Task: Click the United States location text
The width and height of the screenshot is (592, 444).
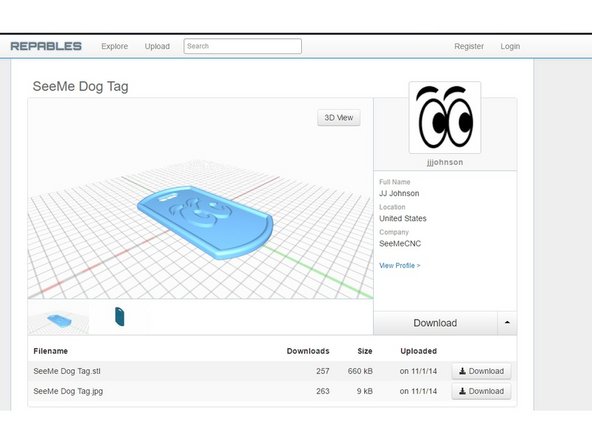Action: [403, 218]
